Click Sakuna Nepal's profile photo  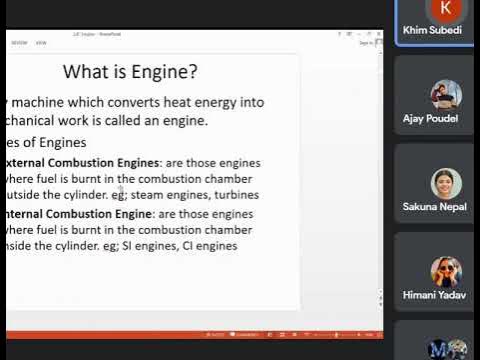coord(446,184)
